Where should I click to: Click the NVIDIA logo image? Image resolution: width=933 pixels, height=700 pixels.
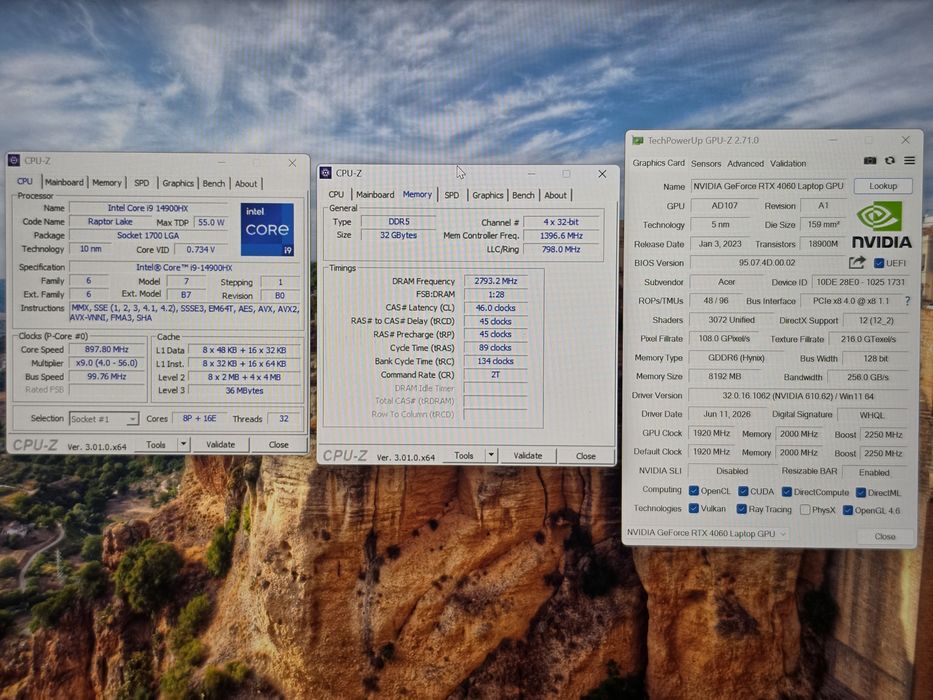tap(882, 225)
